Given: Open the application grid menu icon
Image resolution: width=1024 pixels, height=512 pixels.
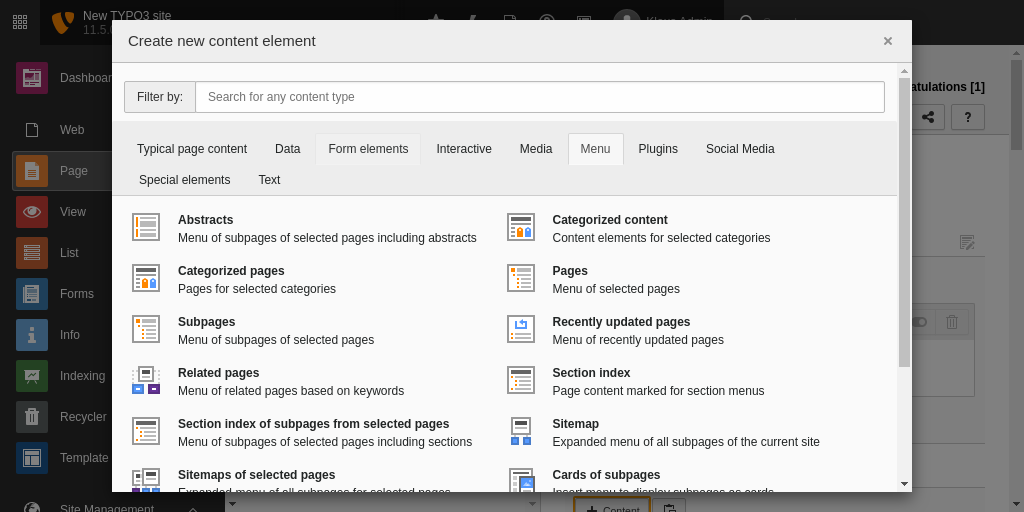Looking at the screenshot, I should click(x=20, y=22).
